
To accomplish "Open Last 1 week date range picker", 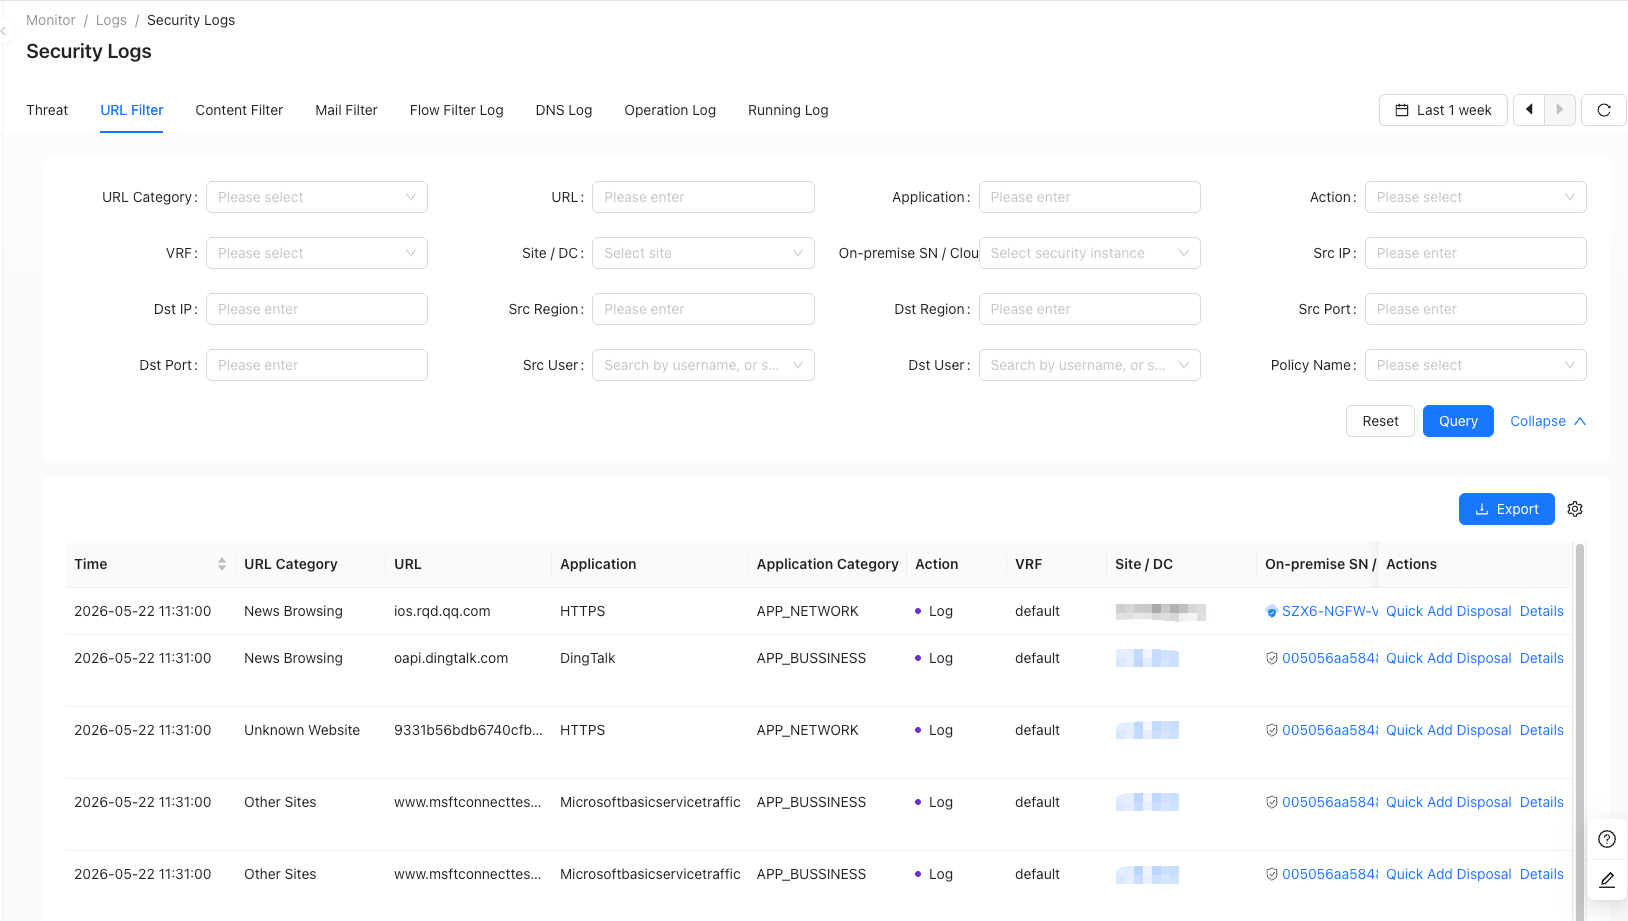I will [1443, 110].
